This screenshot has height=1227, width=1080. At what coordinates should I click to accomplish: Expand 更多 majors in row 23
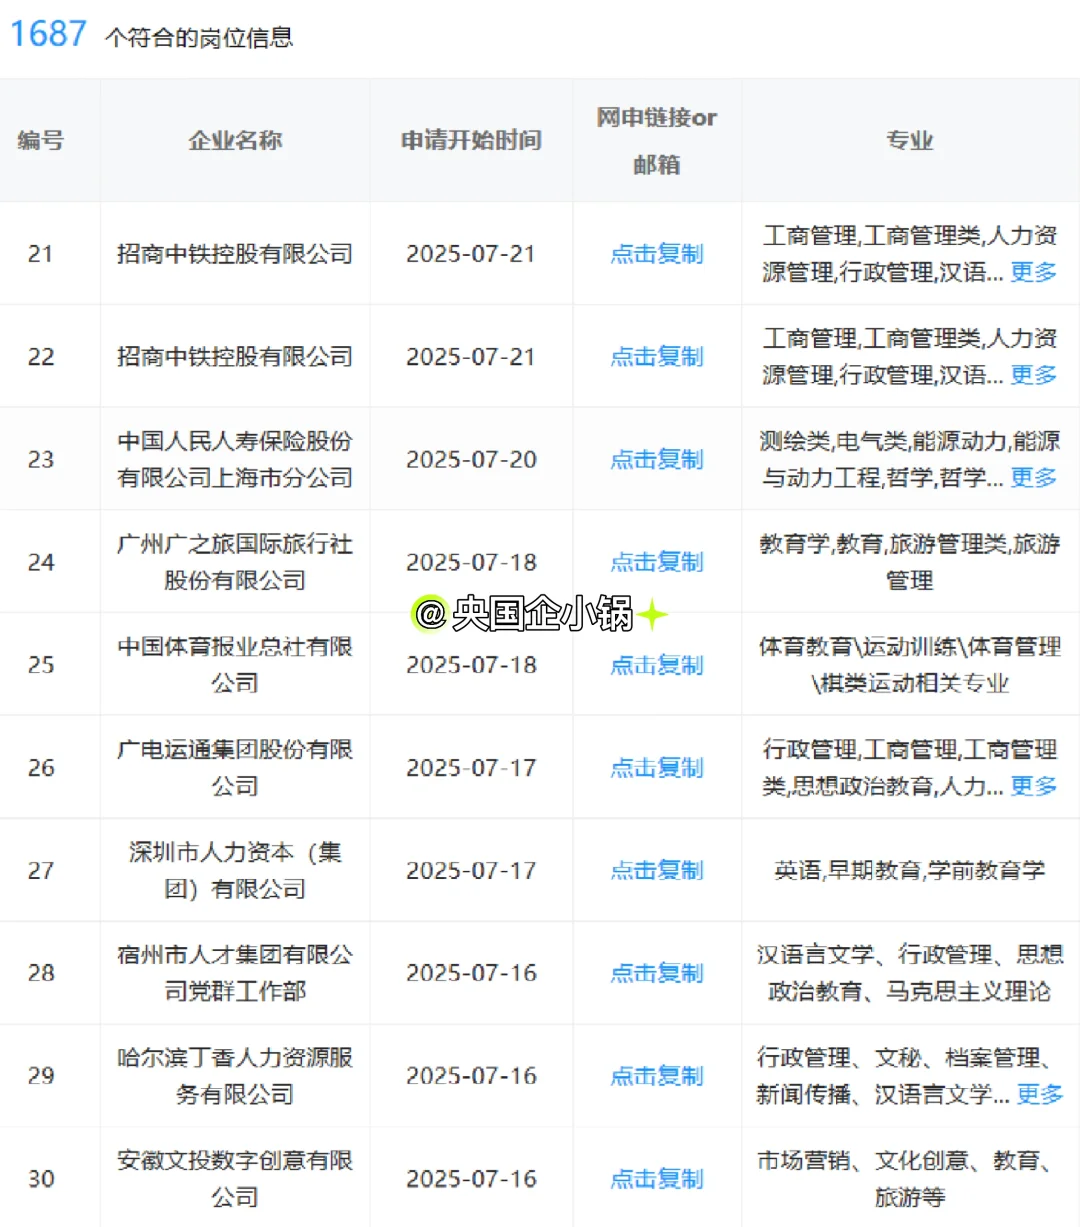(x=1034, y=478)
